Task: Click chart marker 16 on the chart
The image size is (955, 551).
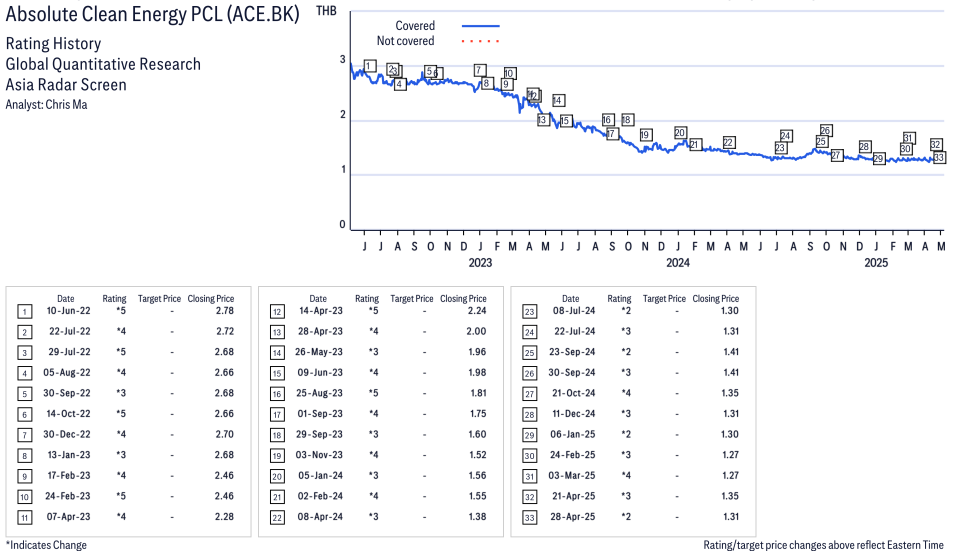Action: 607,120
